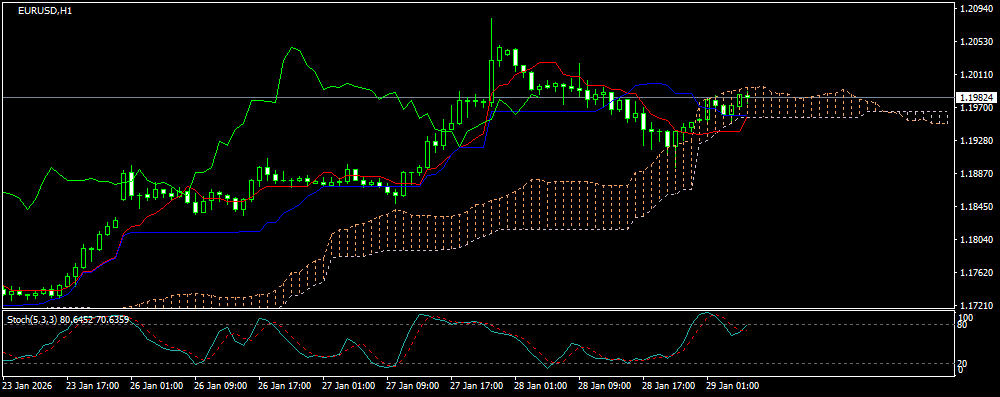This screenshot has height=397, width=1000.
Task: Click the 27 Jan 17:00 time label
Action: coord(477,386)
